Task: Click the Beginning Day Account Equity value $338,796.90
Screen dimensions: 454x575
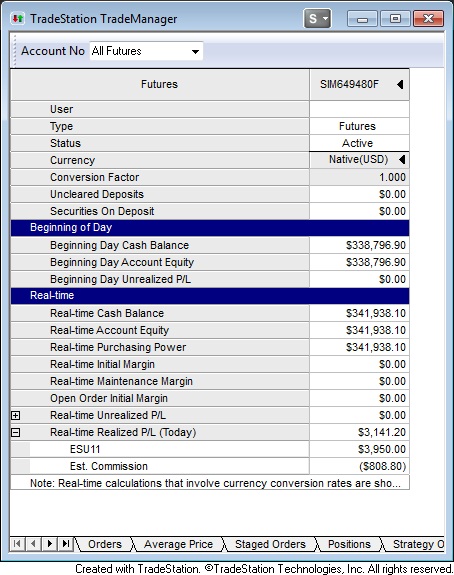Action: tap(376, 262)
